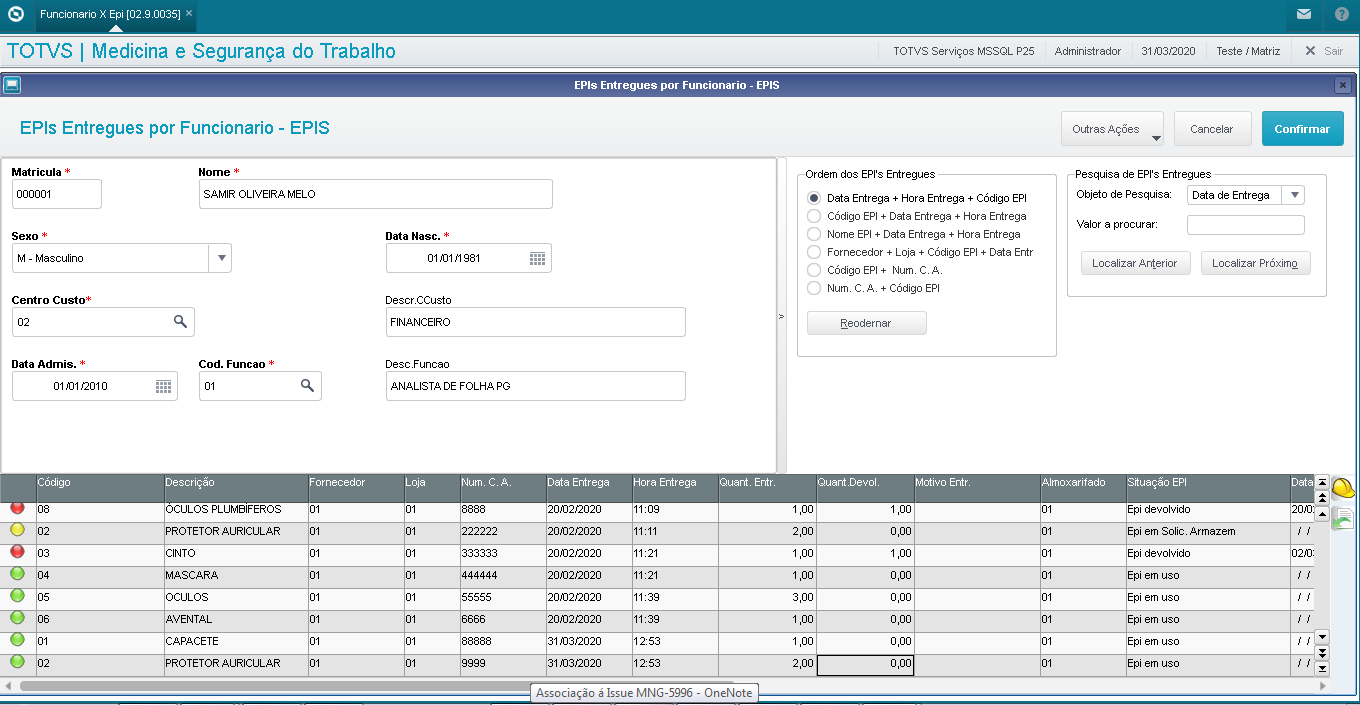Screen dimensions: 1360x705
Task: Select Data Entrega + Hora Entrega + Código EPI
Action: click(814, 198)
